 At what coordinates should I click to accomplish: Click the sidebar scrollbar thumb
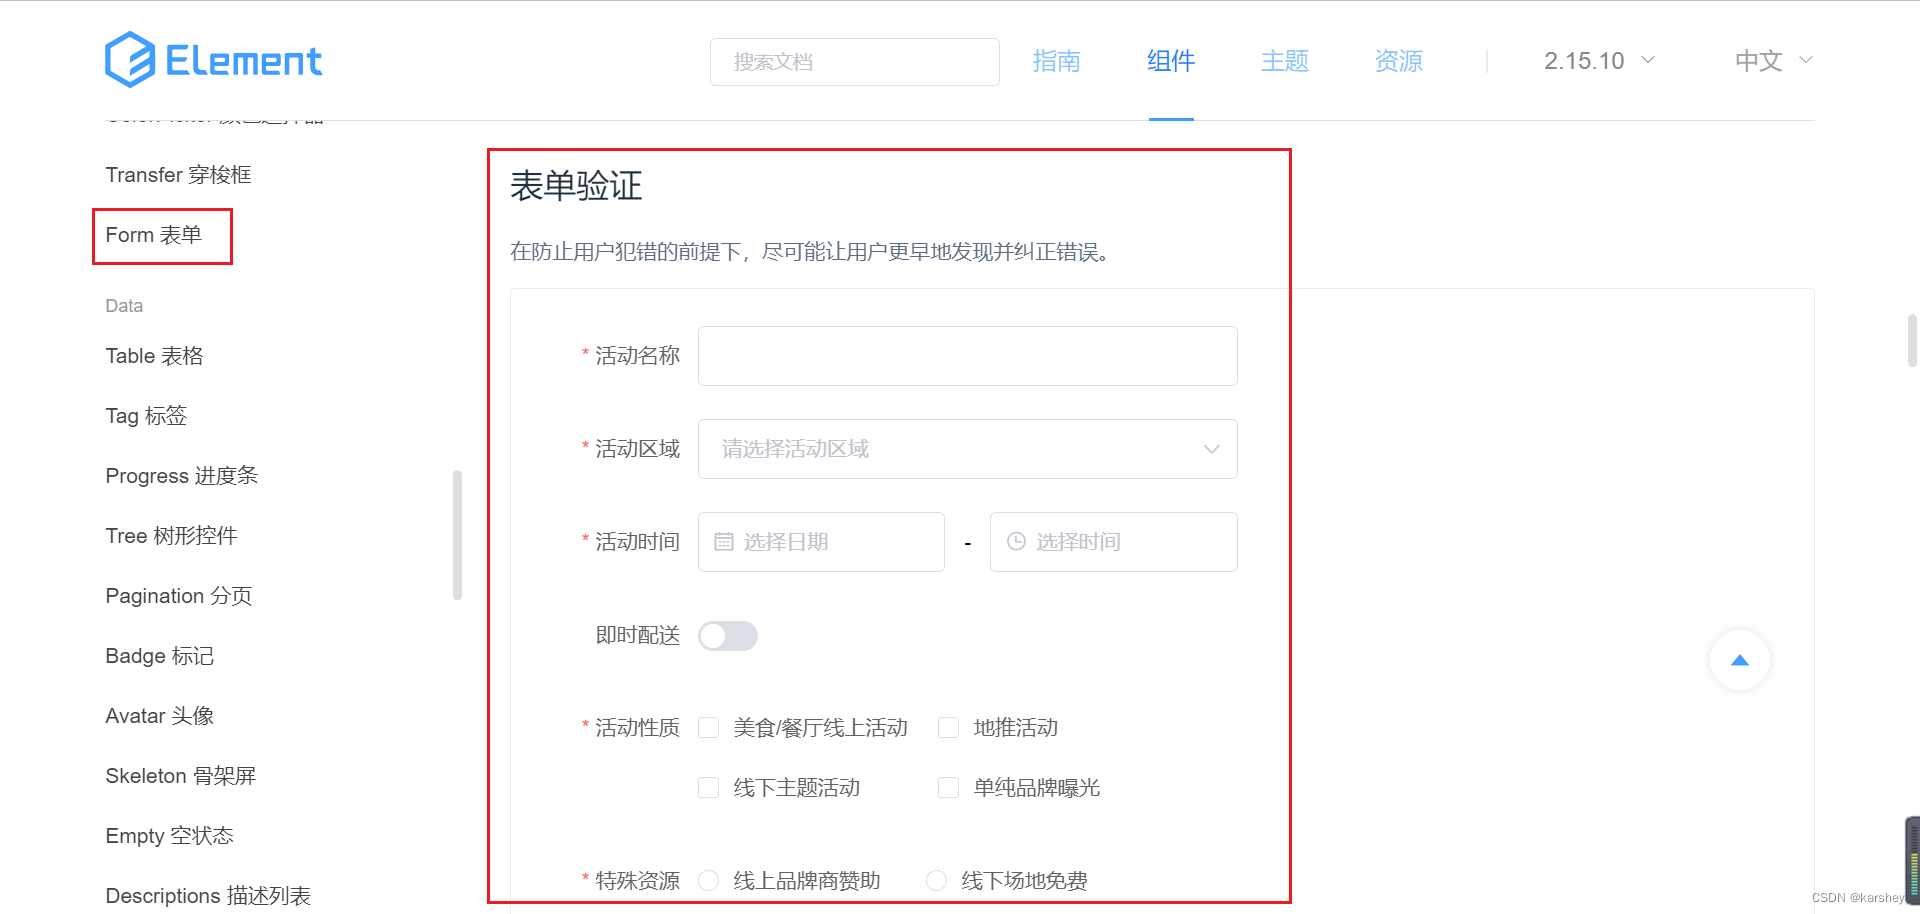pyautogui.click(x=457, y=535)
